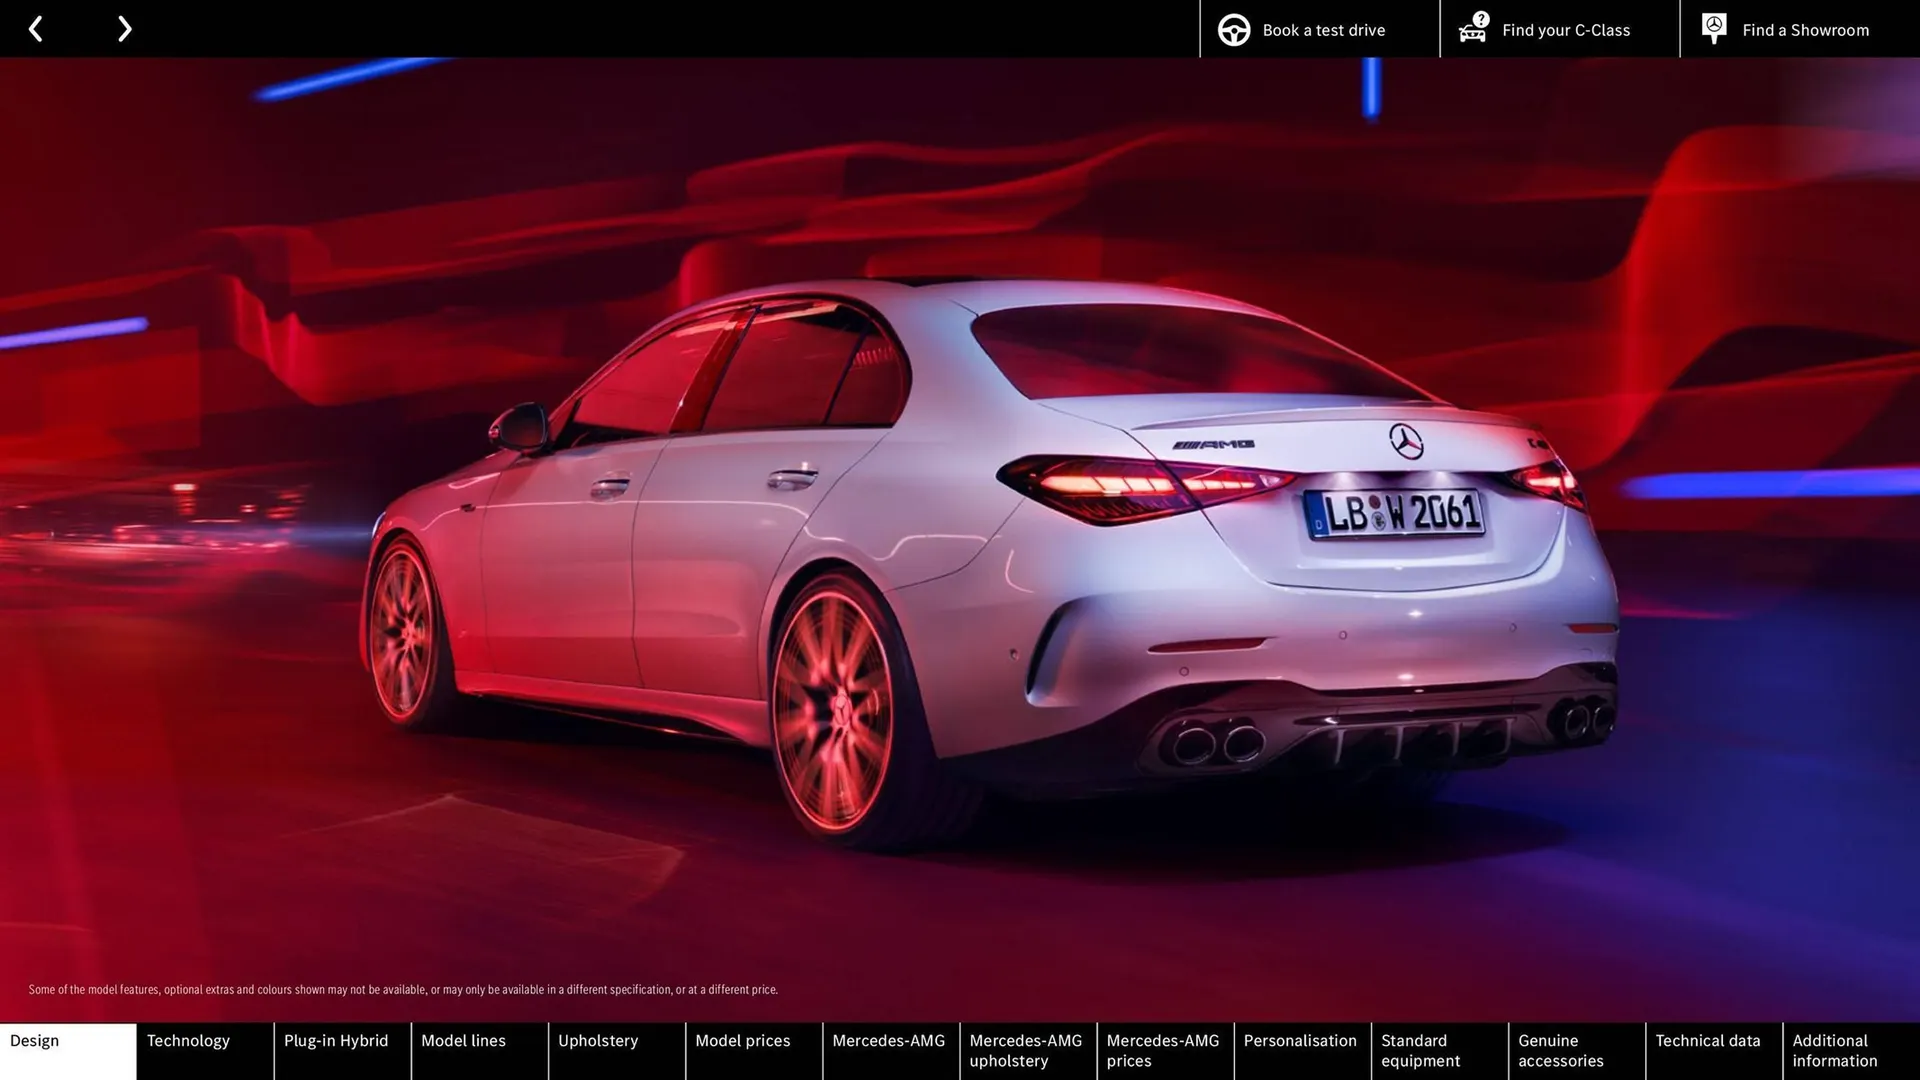This screenshot has width=1920, height=1080.
Task: Select Find a Showroom
Action: point(1805,29)
